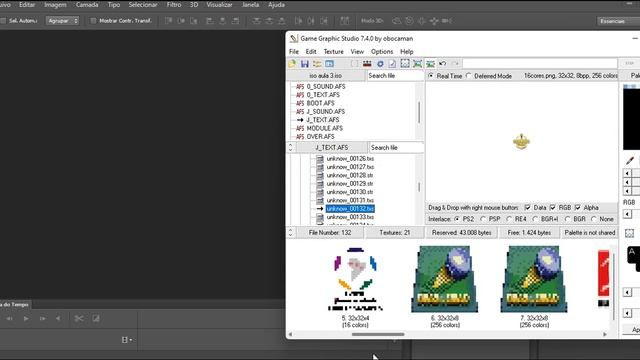Viewport: 640px width, 360px height.
Task: Select unknow_00131.txs in file list
Action: [350, 200]
